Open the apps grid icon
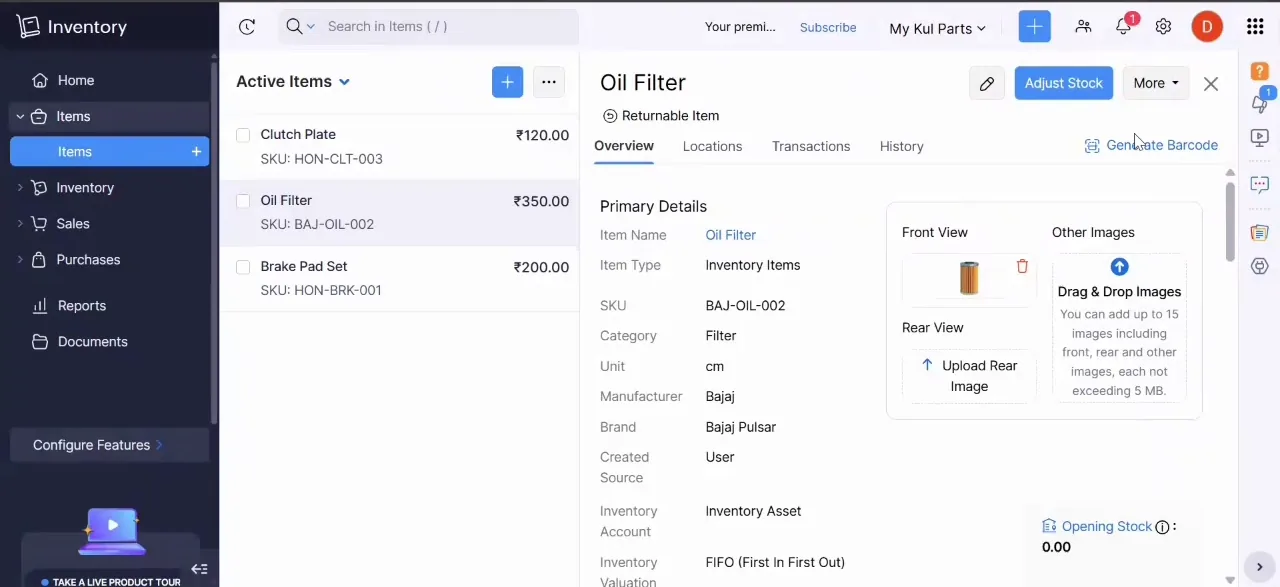 pyautogui.click(x=1255, y=27)
